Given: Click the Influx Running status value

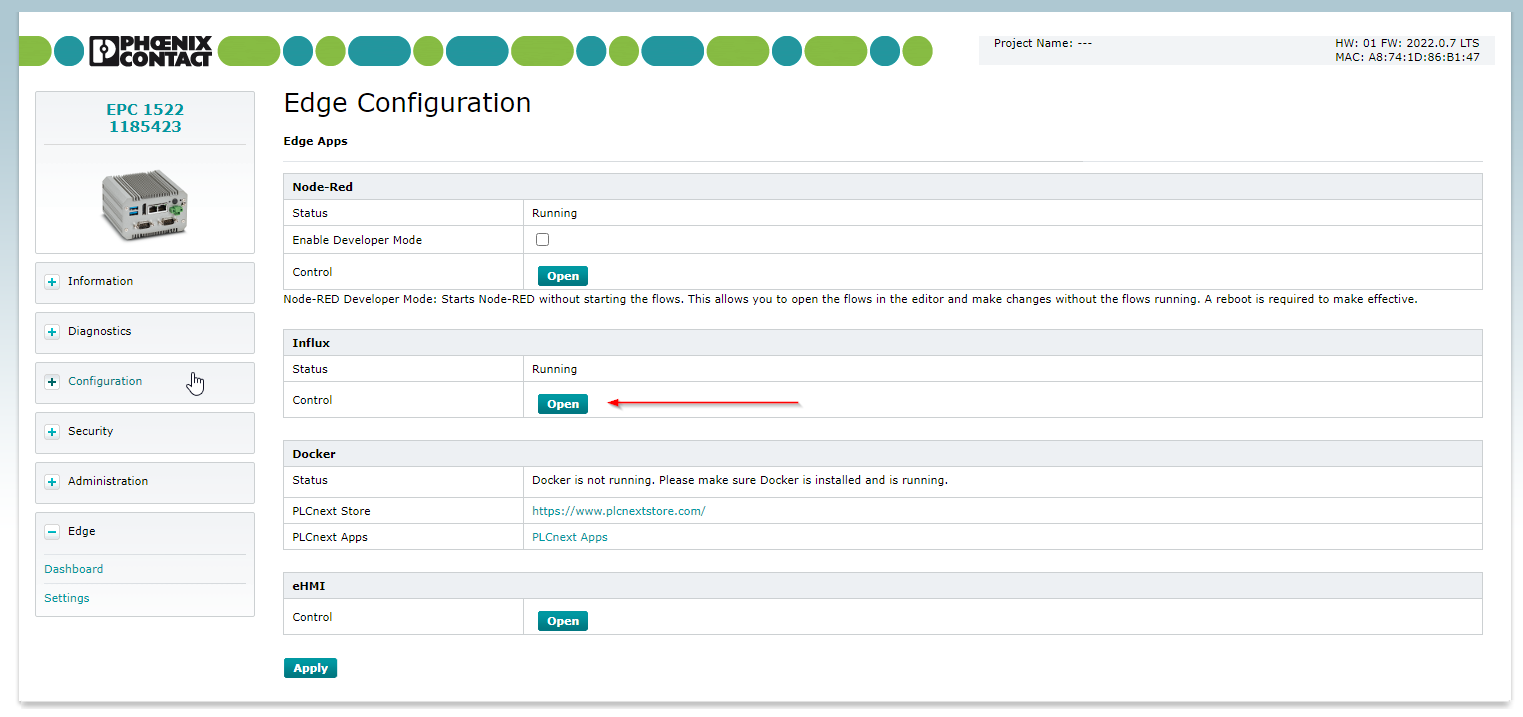Looking at the screenshot, I should pos(554,369).
